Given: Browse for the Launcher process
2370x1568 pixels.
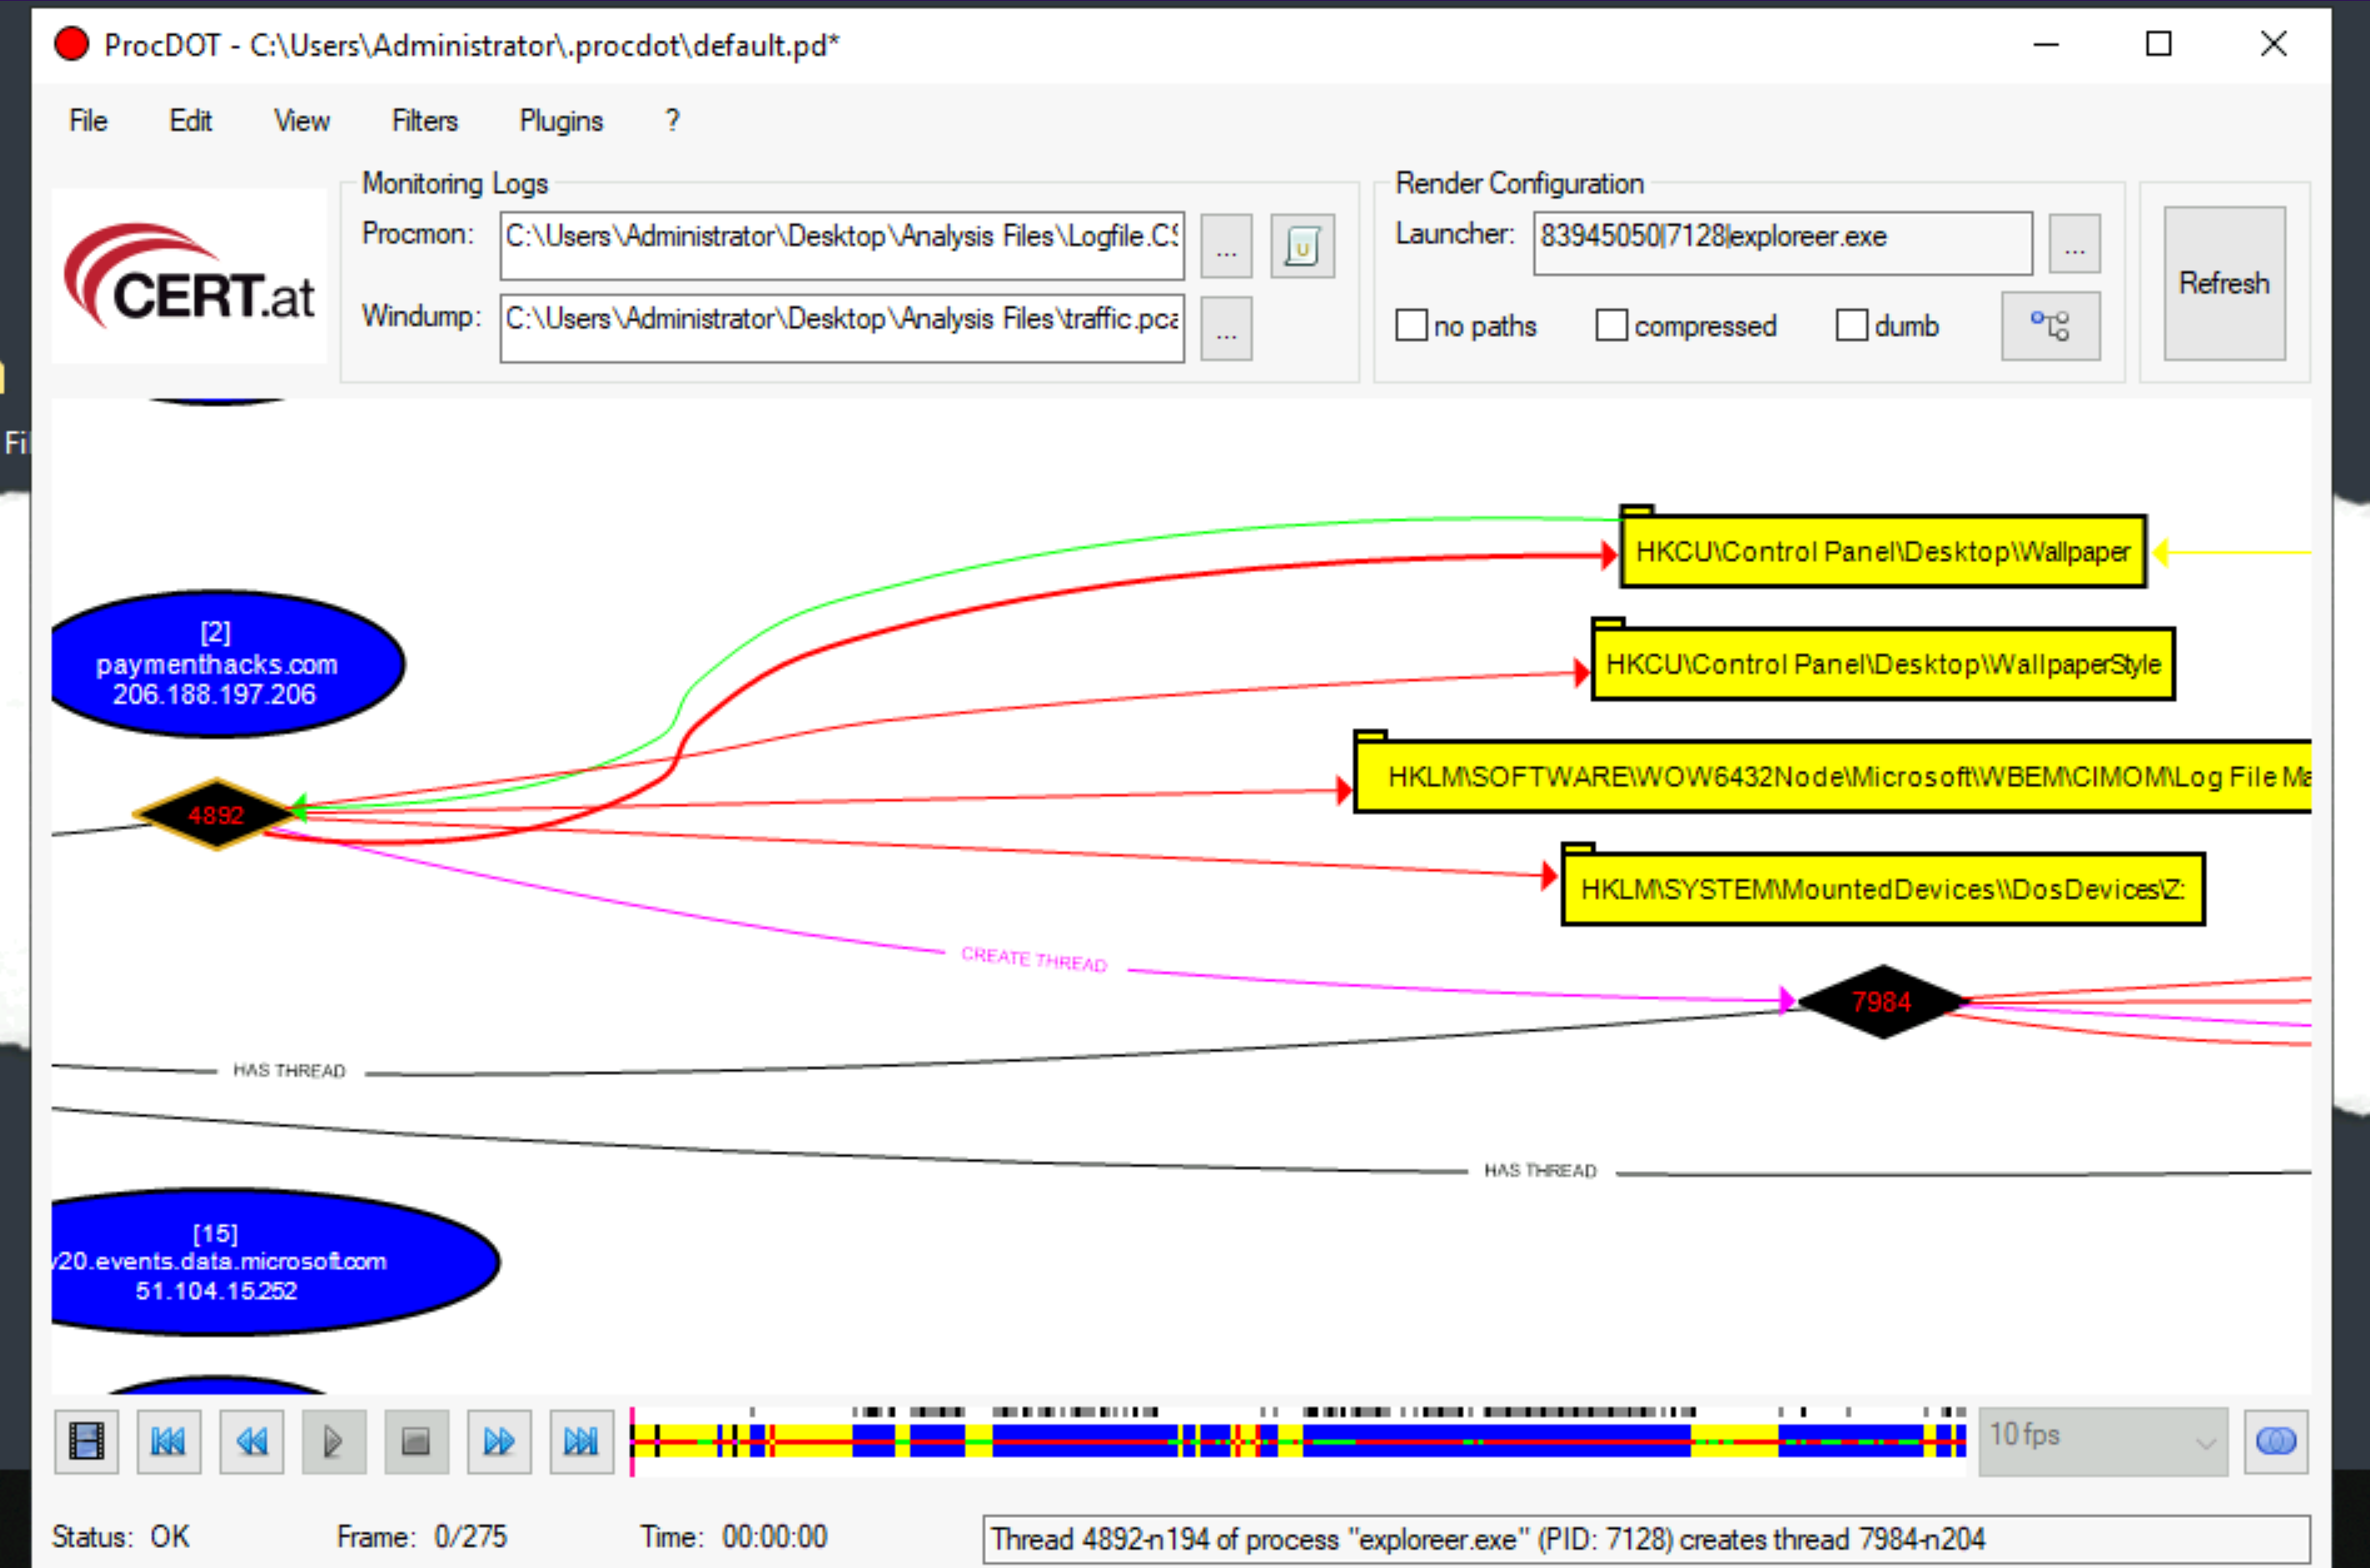Looking at the screenshot, I should 2074,243.
